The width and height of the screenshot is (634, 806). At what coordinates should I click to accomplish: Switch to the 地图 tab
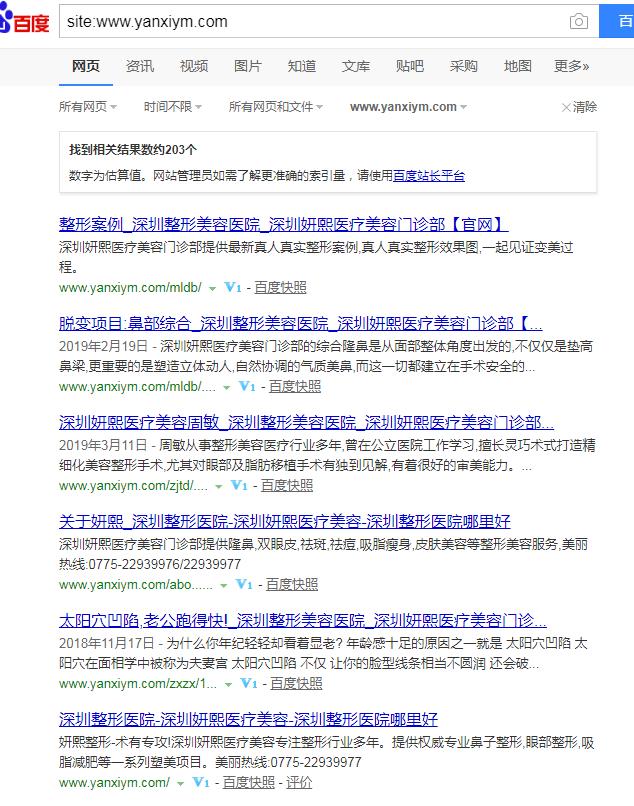517,66
